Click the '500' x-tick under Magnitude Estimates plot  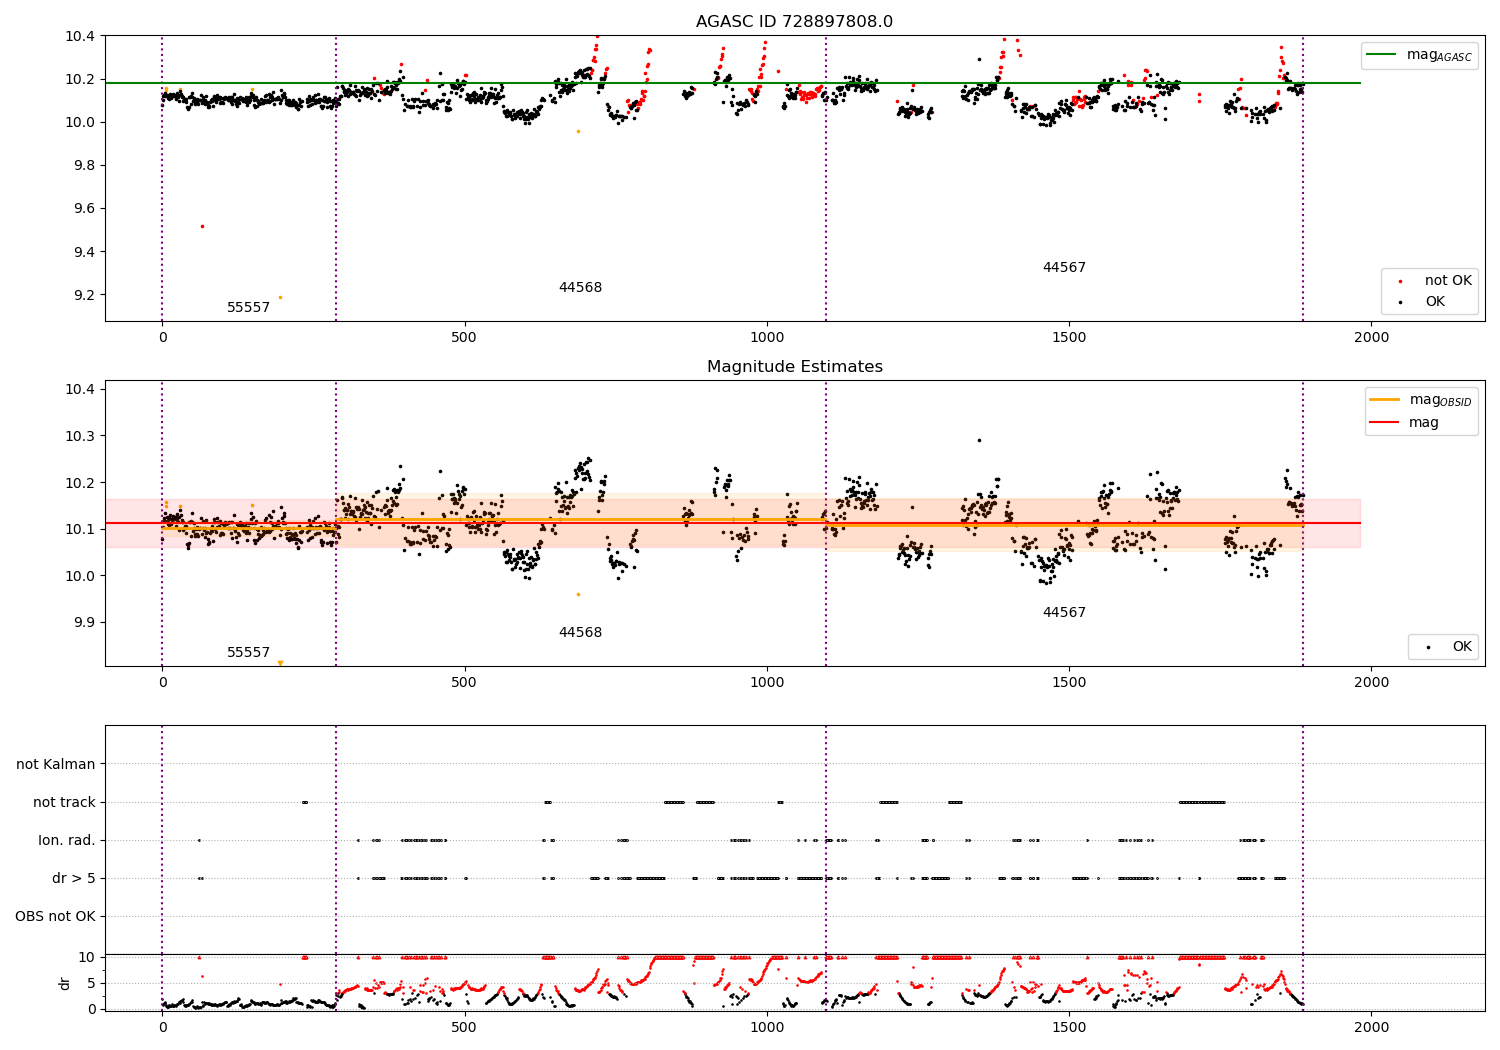(464, 683)
